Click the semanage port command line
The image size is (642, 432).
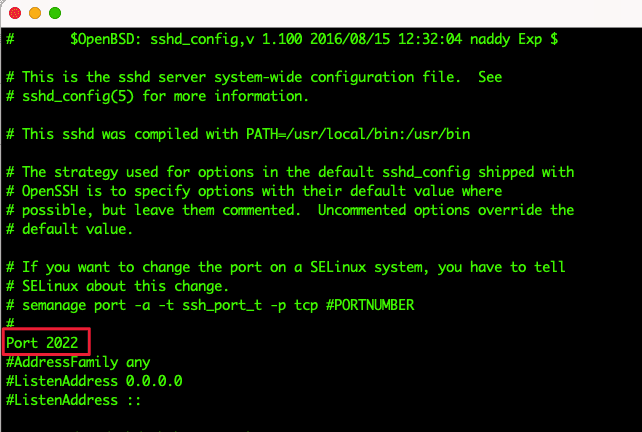coord(210,305)
